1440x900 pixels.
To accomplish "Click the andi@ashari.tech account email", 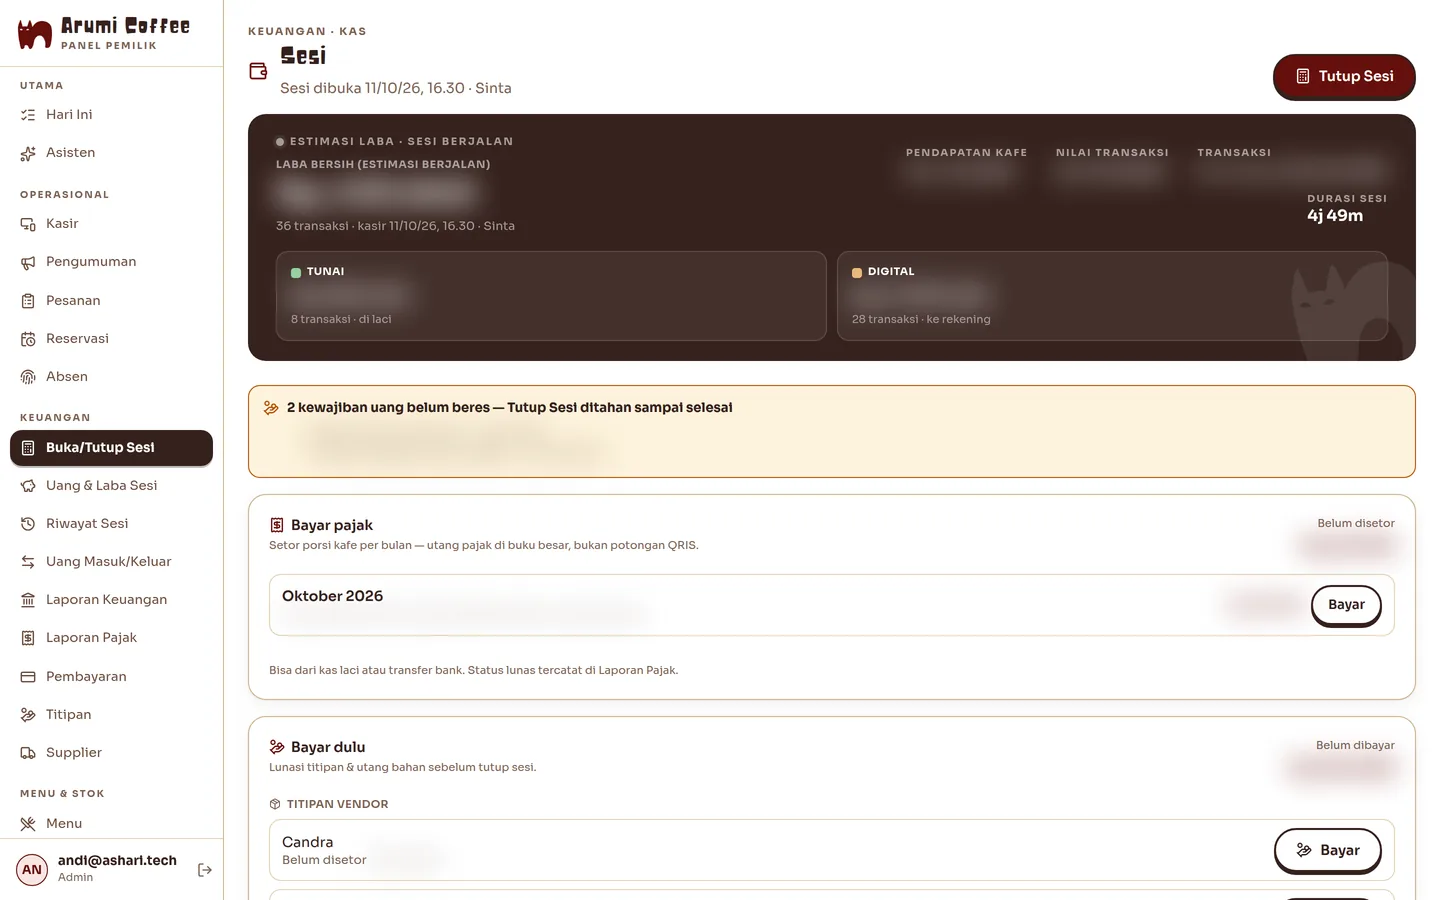I will tap(117, 860).
